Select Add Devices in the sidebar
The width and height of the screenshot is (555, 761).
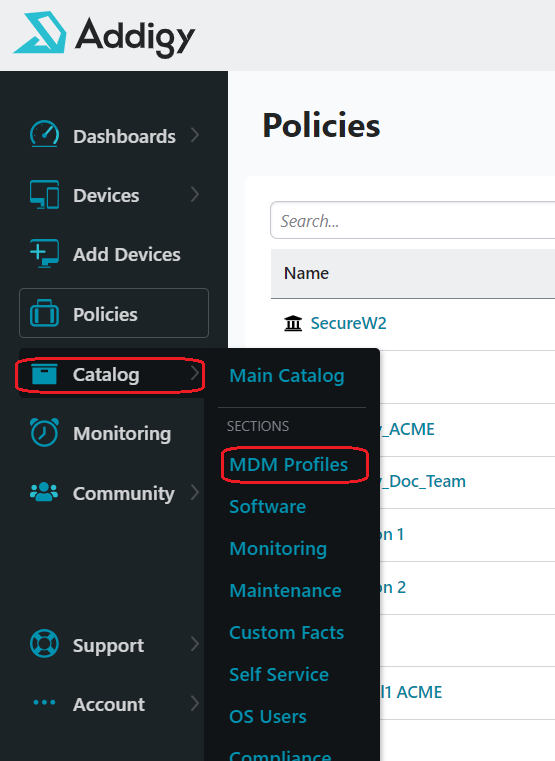(114, 254)
